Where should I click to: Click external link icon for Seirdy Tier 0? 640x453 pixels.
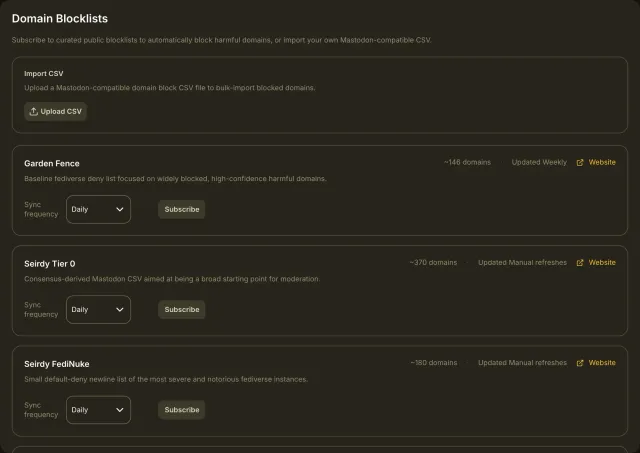point(580,263)
